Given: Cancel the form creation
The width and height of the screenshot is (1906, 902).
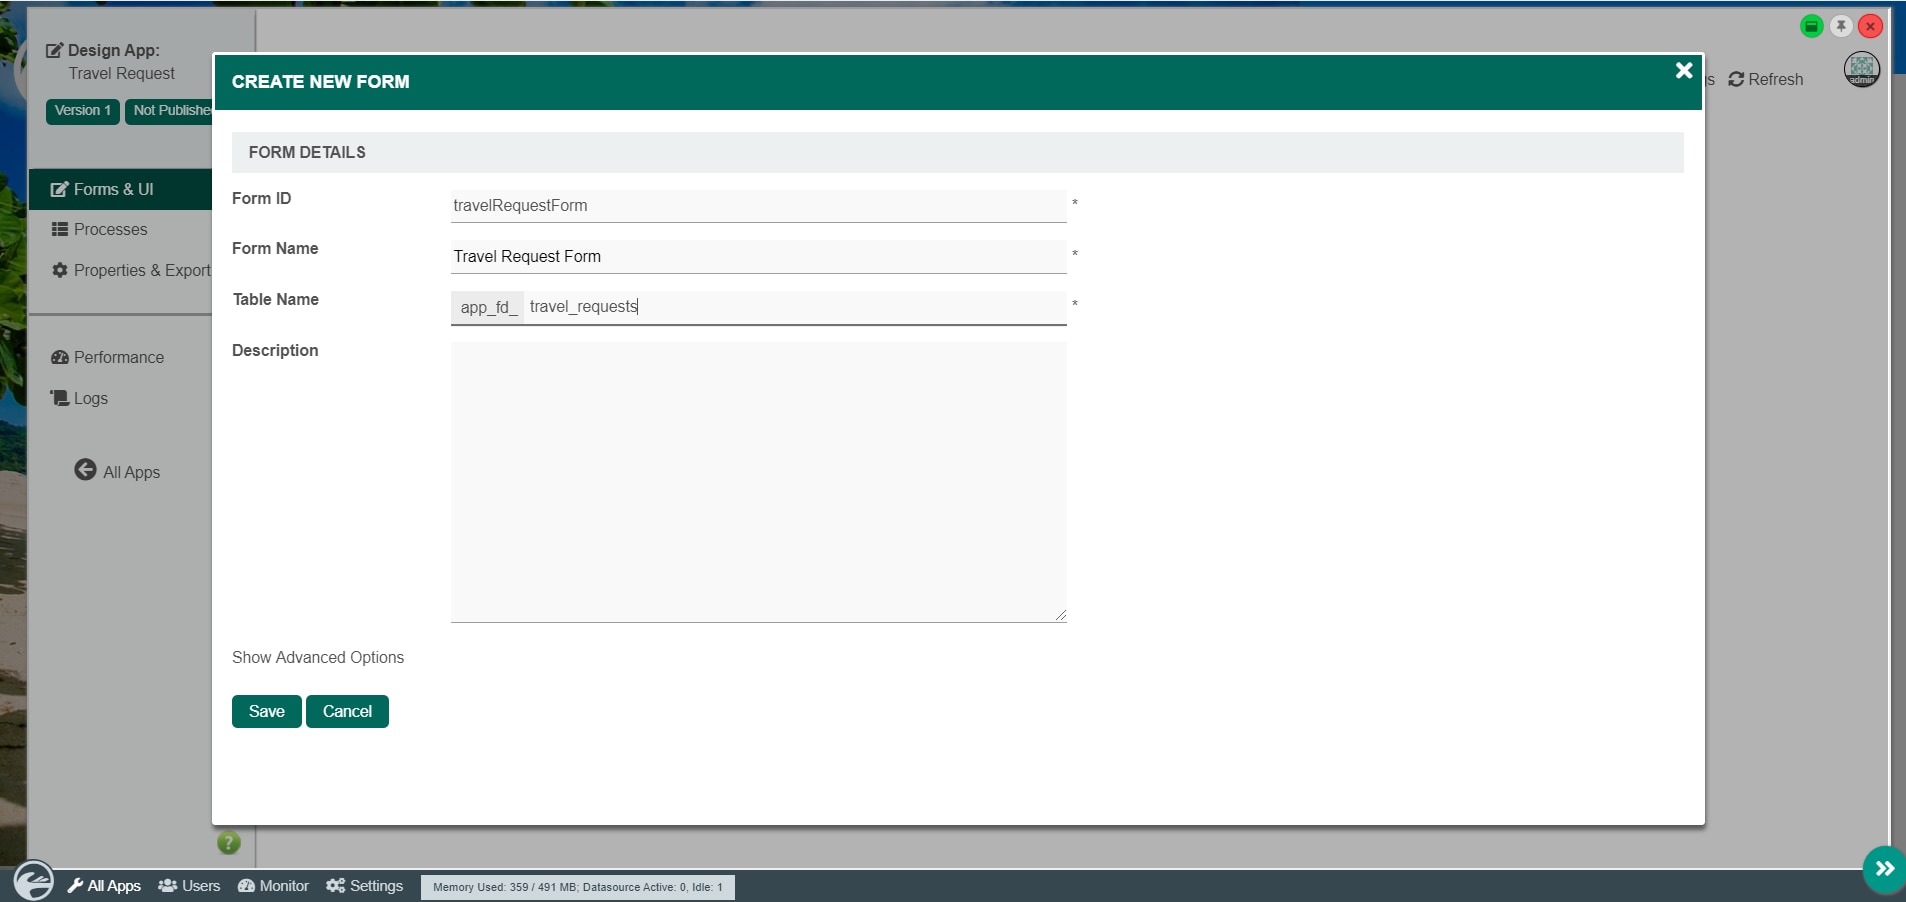Looking at the screenshot, I should click(x=347, y=711).
